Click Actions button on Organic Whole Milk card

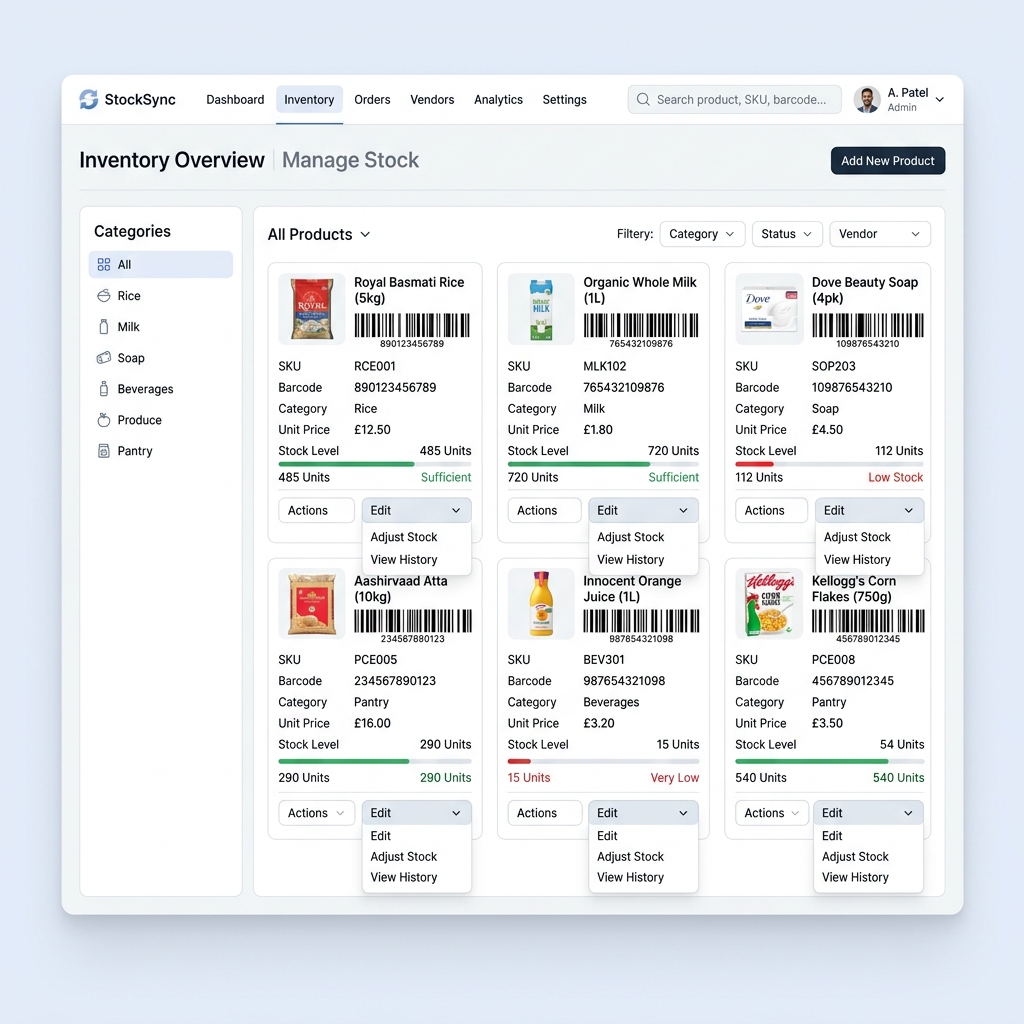pyautogui.click(x=544, y=510)
